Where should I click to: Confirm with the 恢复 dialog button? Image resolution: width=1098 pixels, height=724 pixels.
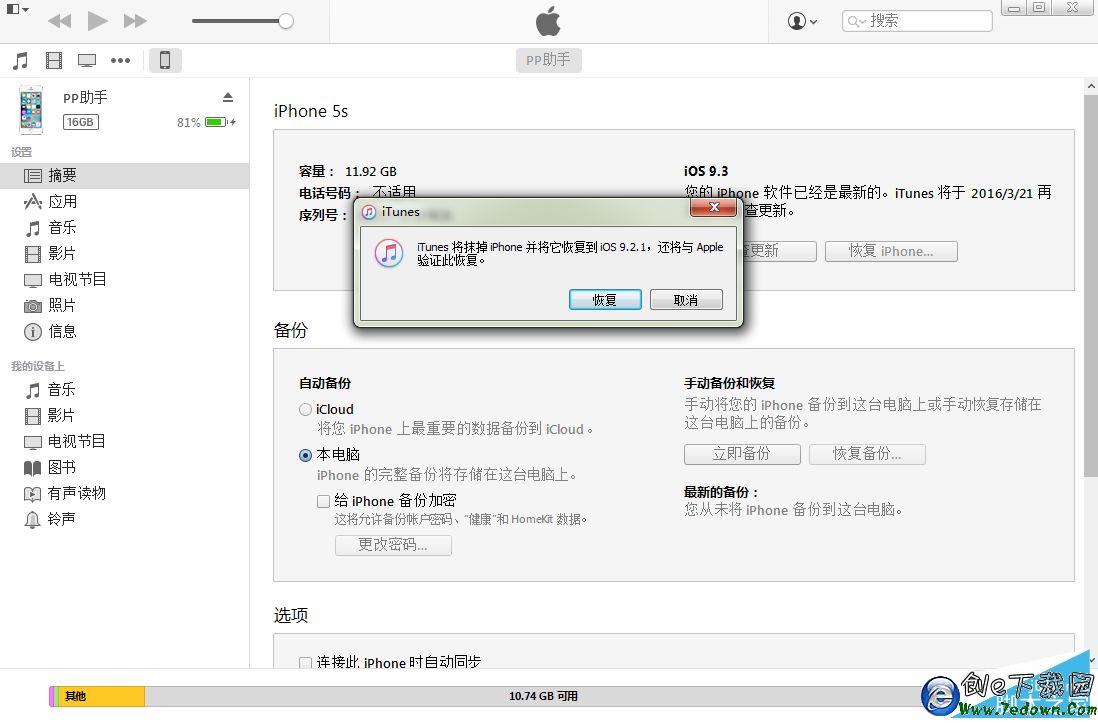[605, 300]
